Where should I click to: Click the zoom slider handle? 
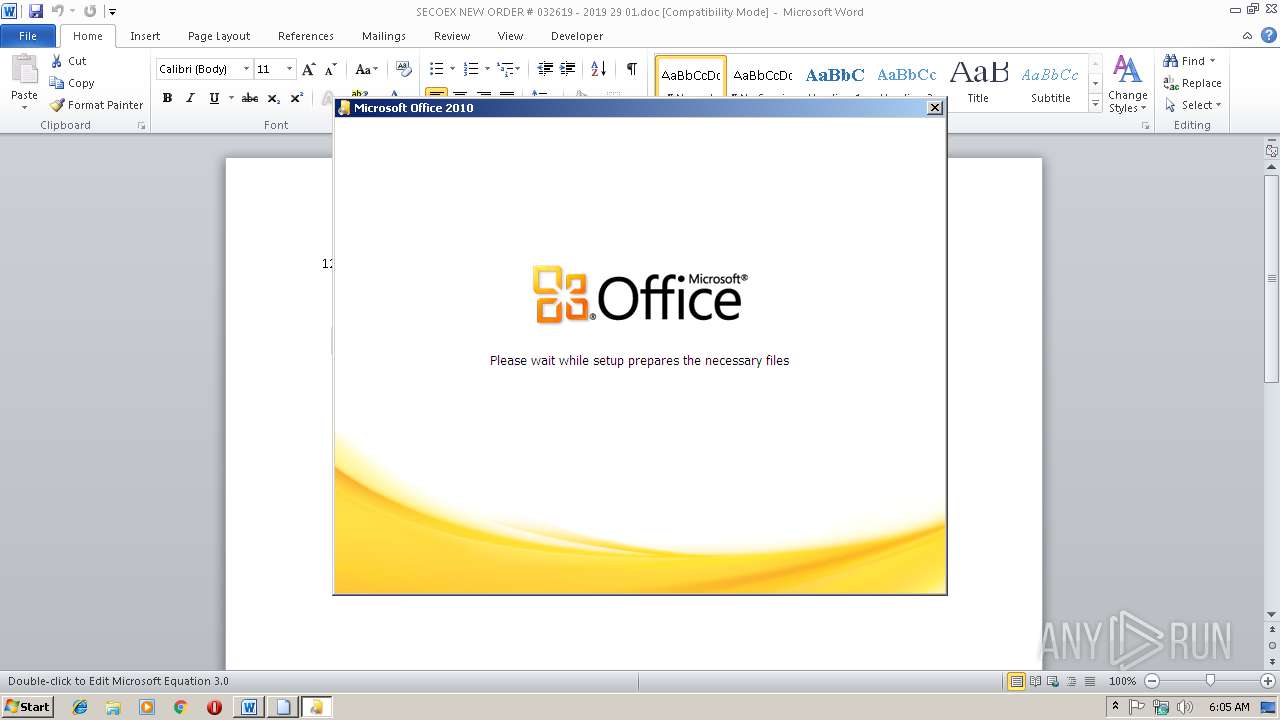point(1210,681)
